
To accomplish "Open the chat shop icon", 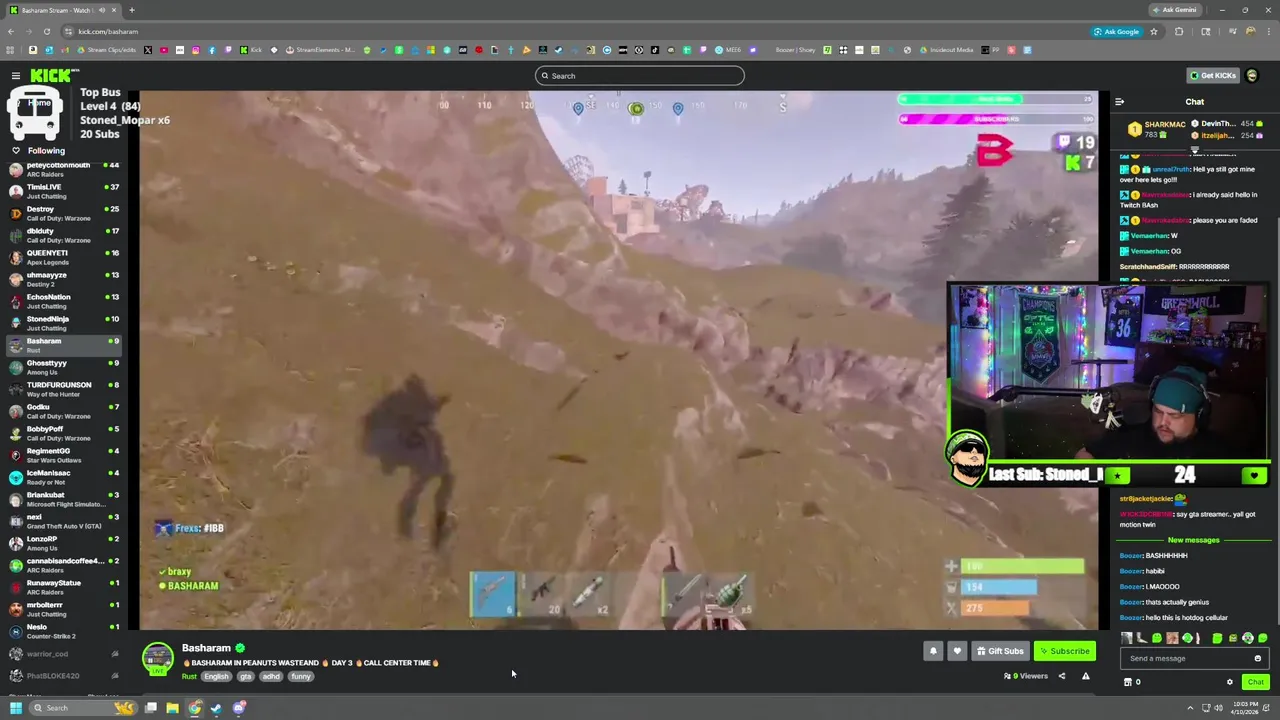I will pos(1128,682).
